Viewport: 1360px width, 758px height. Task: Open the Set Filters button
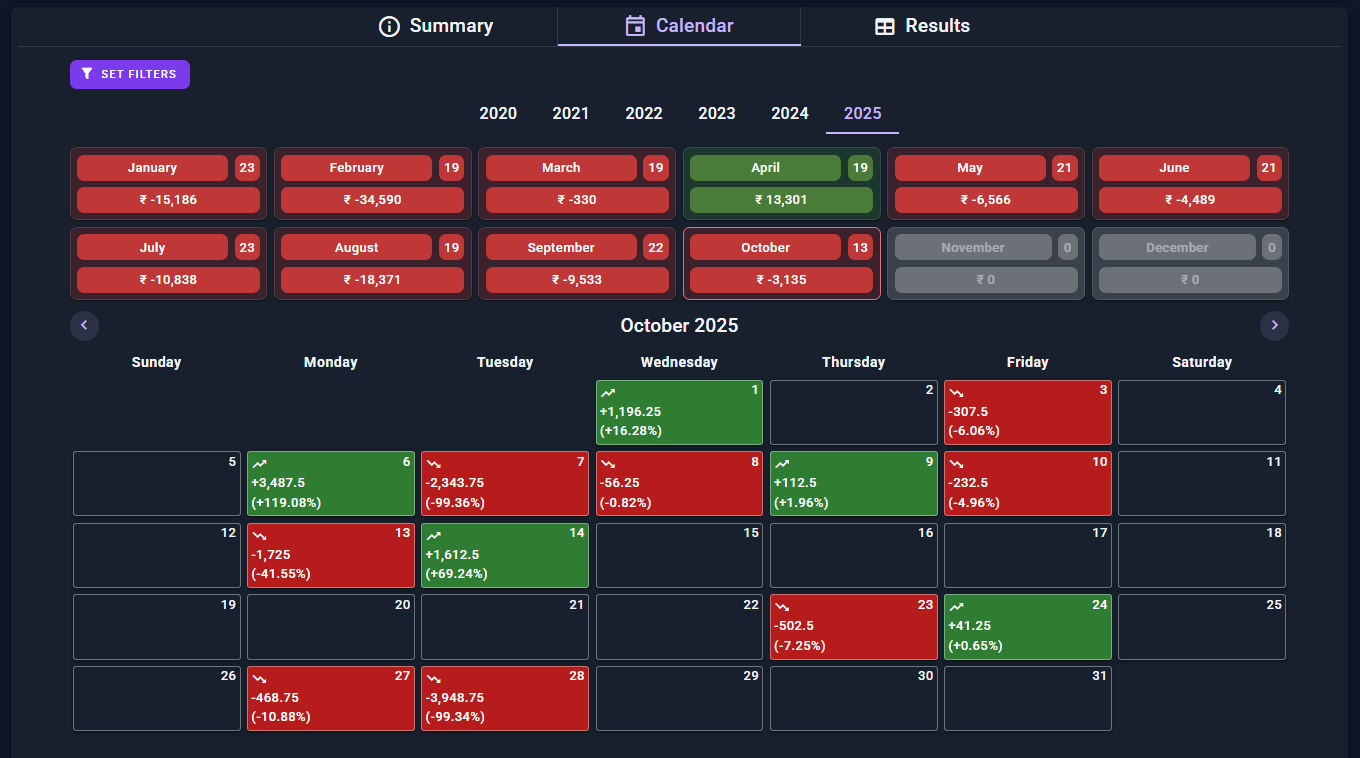coord(130,74)
